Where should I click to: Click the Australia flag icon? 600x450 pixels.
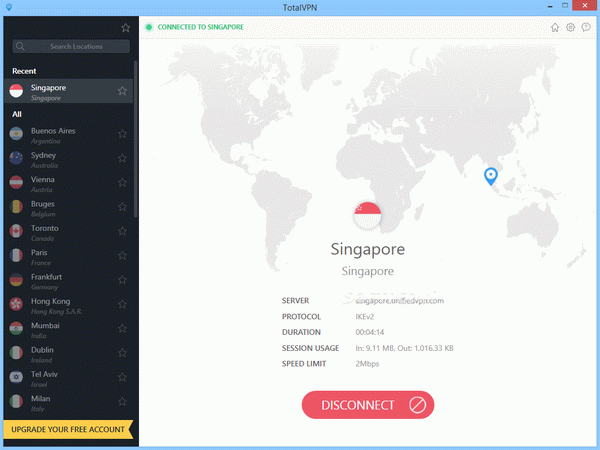16,158
